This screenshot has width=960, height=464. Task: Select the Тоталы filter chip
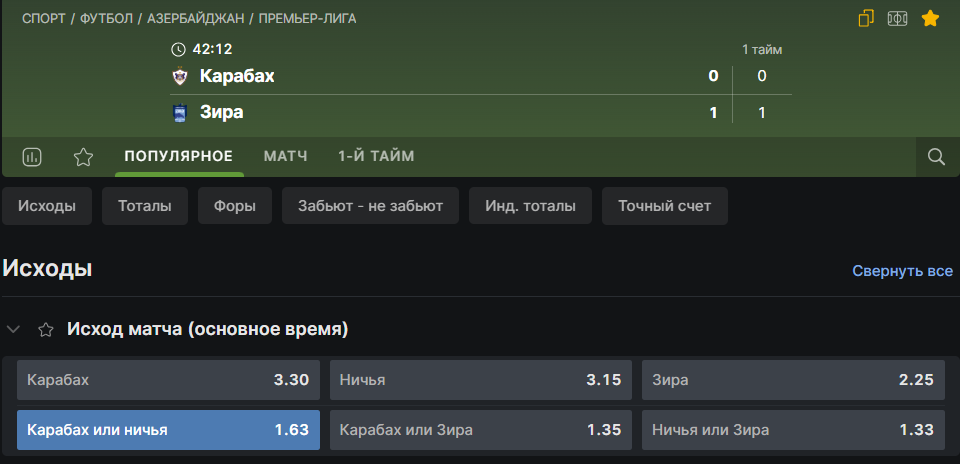[145, 206]
